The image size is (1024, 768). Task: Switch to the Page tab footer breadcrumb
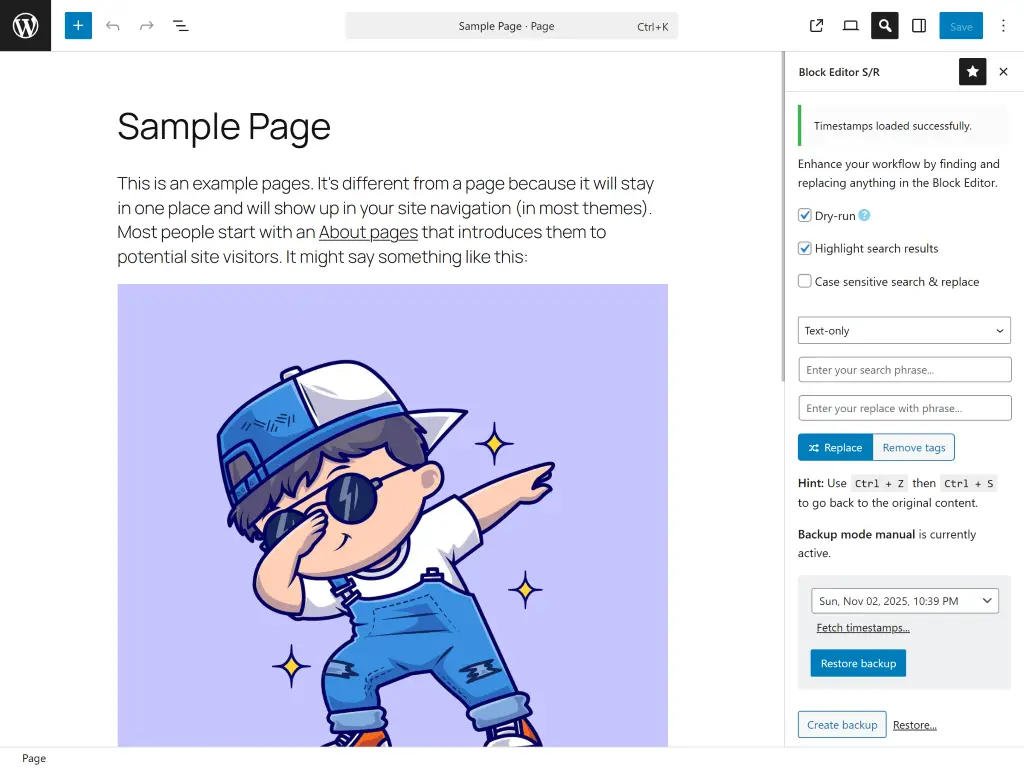[33, 758]
